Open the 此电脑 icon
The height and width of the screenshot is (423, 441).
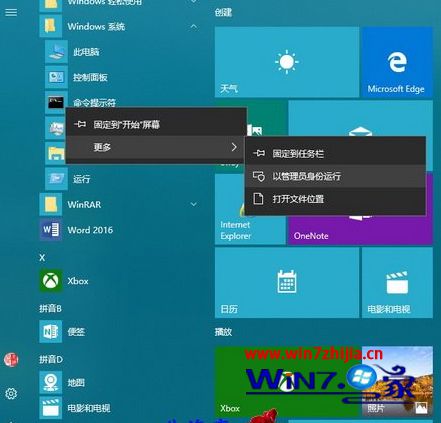tap(56, 52)
